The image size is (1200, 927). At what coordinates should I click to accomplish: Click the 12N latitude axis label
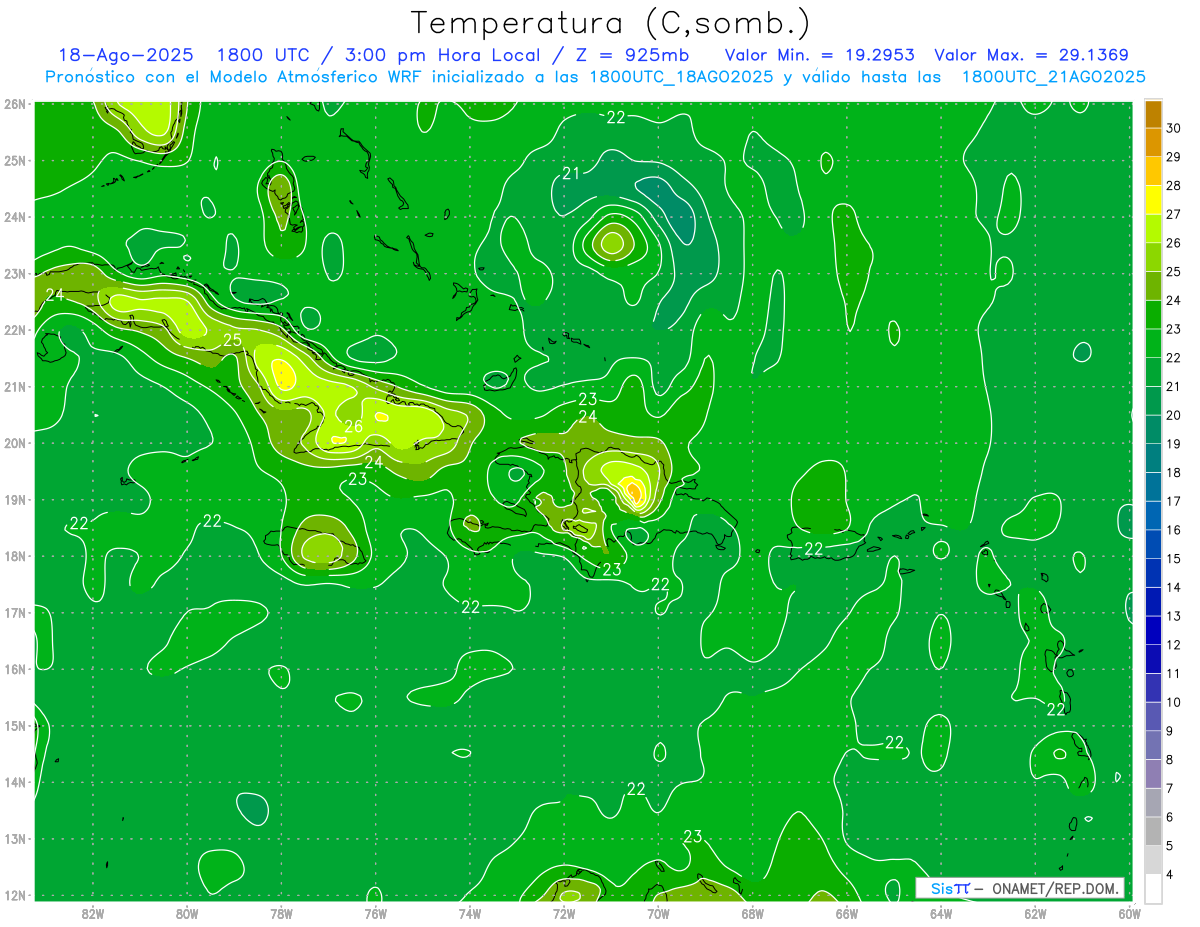[15, 895]
